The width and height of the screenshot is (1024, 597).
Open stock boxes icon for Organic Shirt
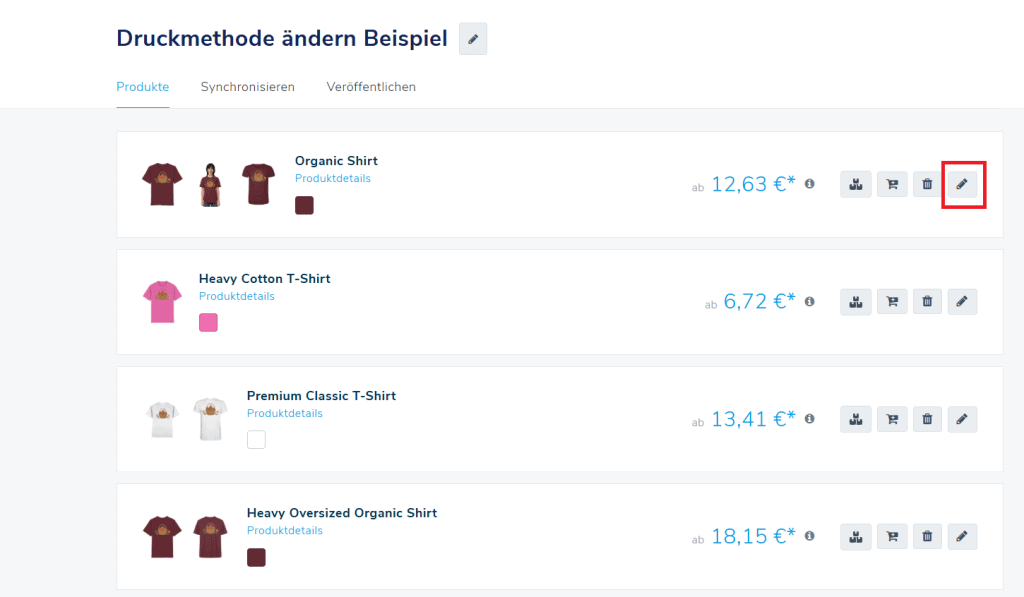tap(855, 184)
